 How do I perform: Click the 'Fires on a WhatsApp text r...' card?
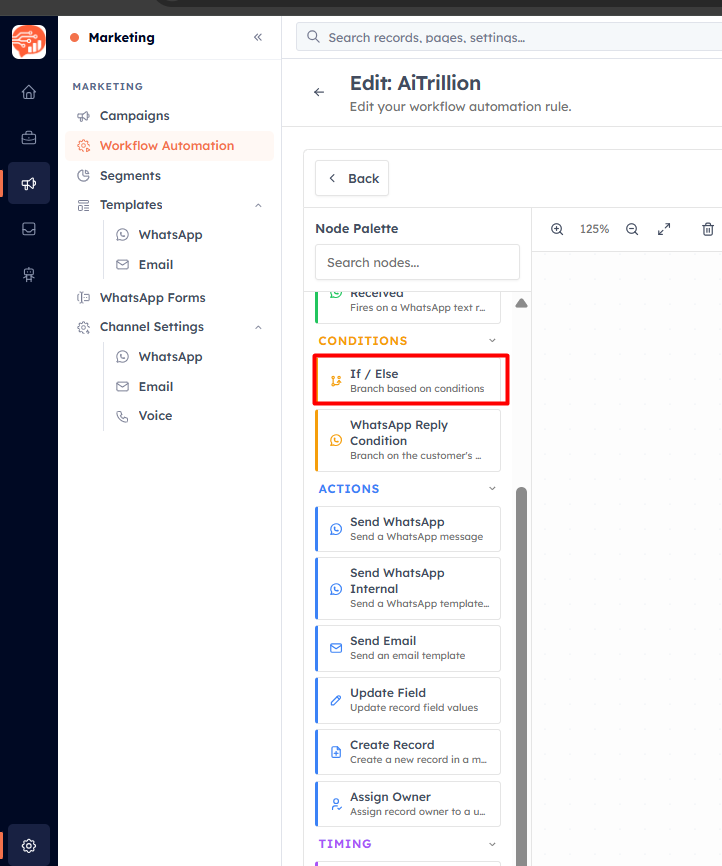(408, 307)
